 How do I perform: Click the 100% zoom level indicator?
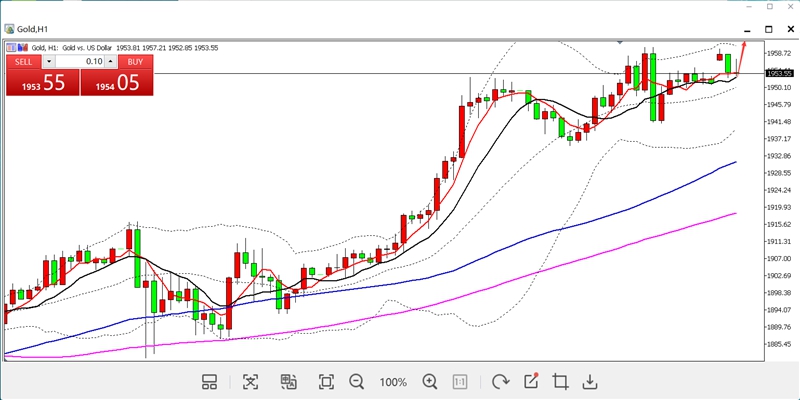point(393,382)
